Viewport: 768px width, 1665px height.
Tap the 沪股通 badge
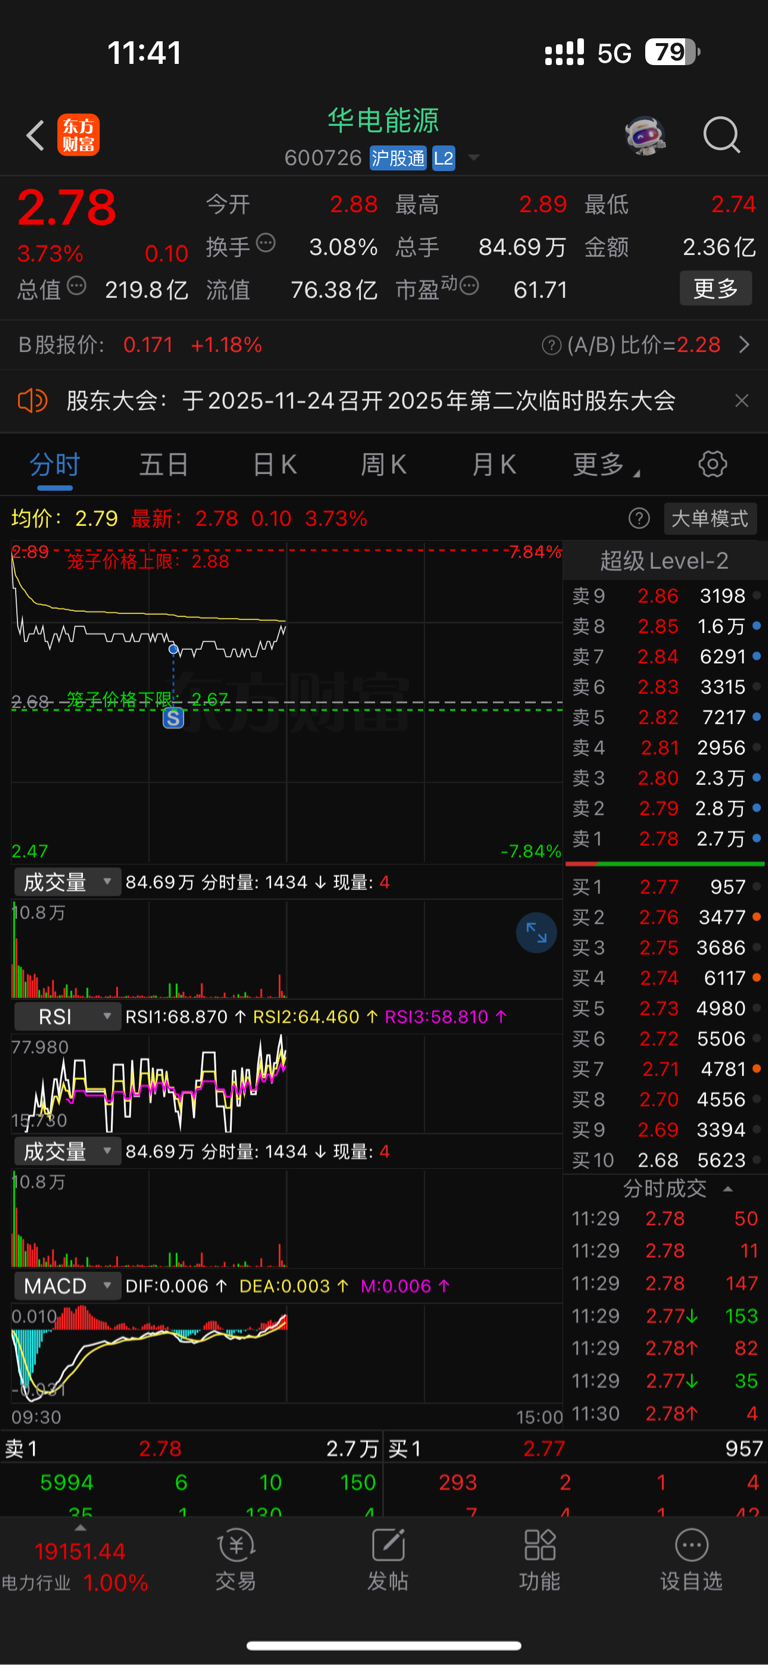(398, 158)
